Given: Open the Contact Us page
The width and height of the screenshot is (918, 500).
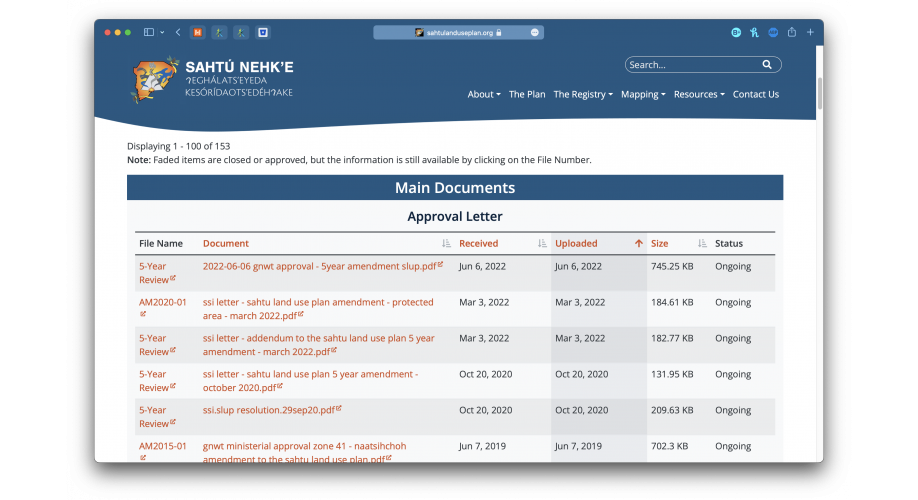Looking at the screenshot, I should (756, 94).
